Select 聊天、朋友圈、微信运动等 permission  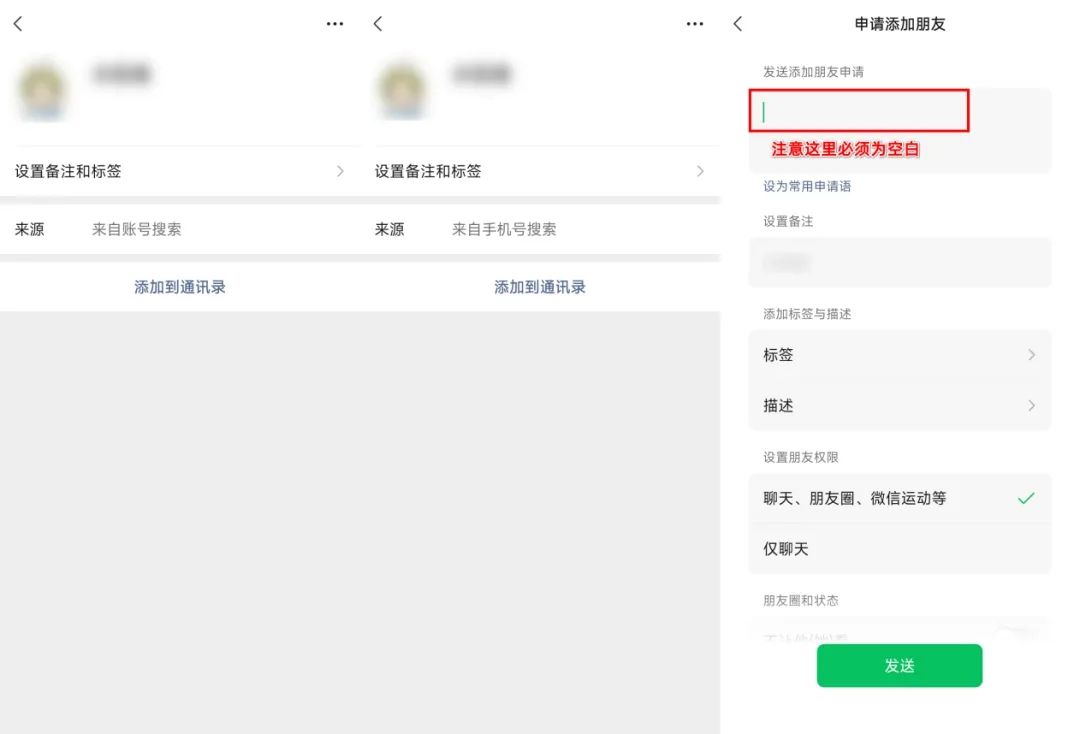900,499
